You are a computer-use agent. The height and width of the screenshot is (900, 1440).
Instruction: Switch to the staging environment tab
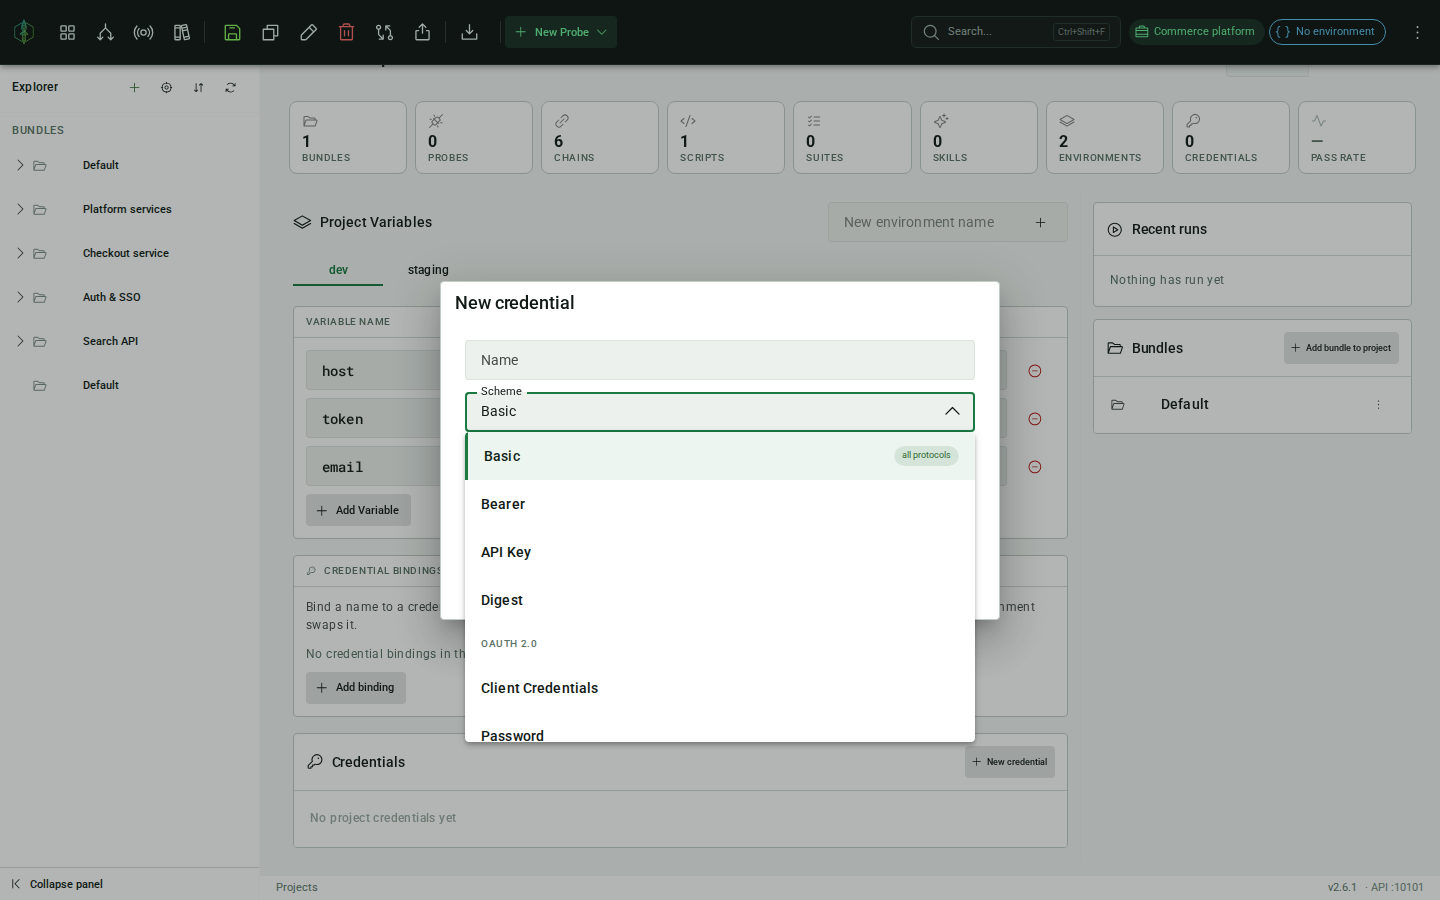coord(428,270)
